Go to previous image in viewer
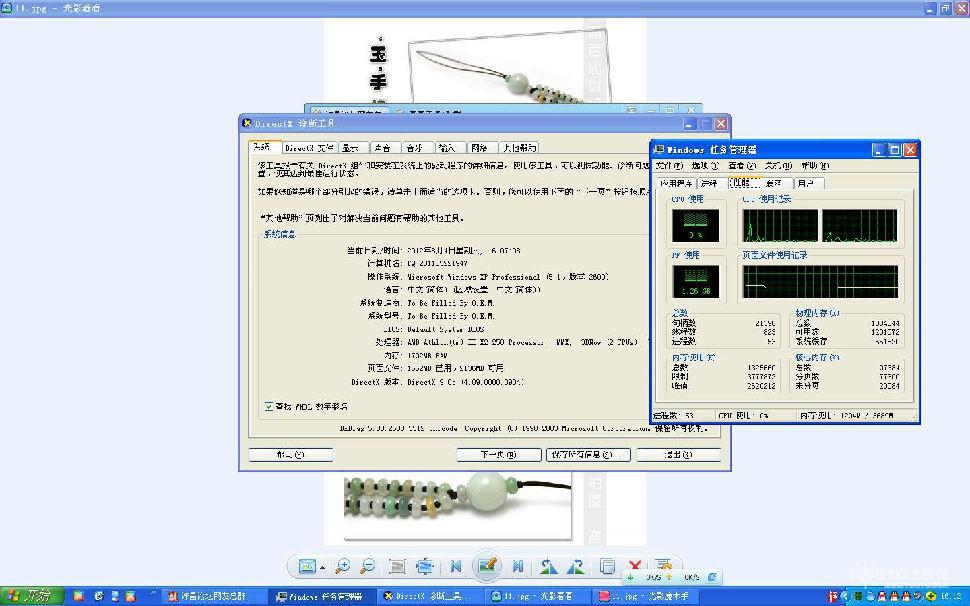 (456, 566)
